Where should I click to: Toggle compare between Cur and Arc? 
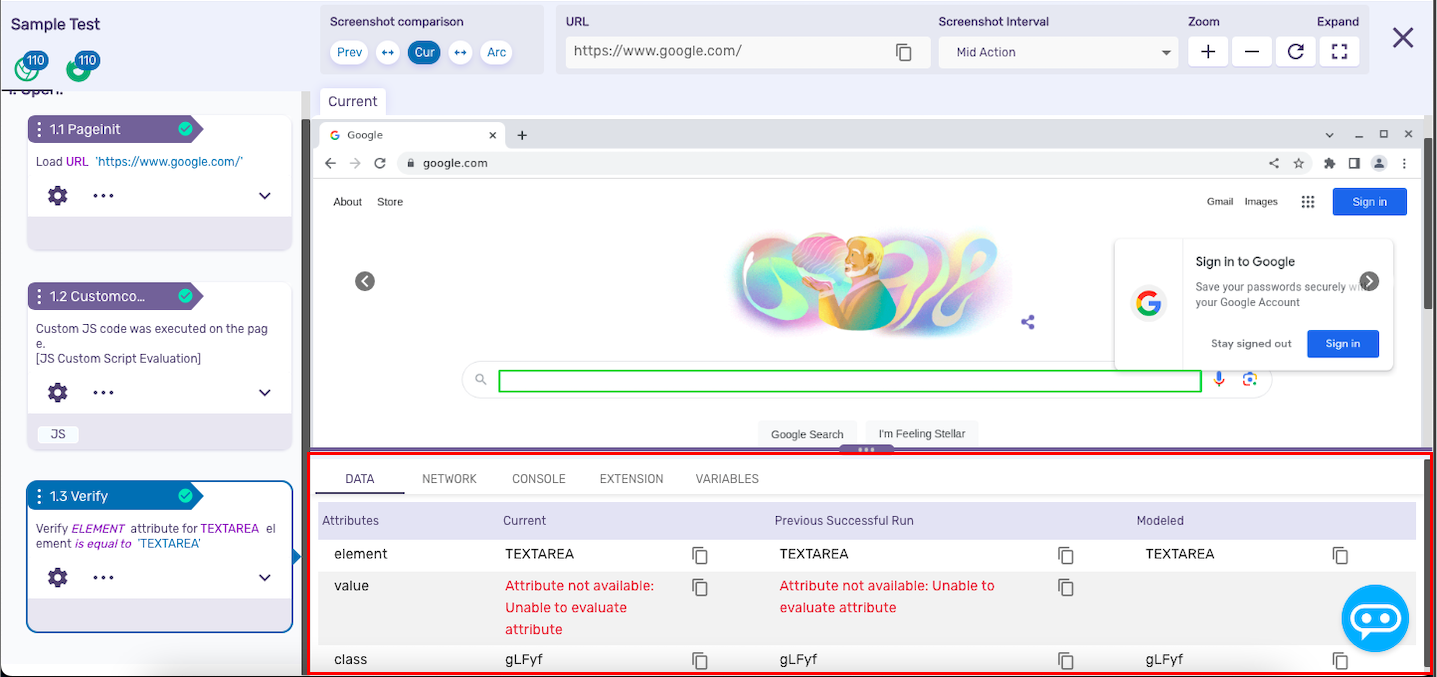coord(460,52)
